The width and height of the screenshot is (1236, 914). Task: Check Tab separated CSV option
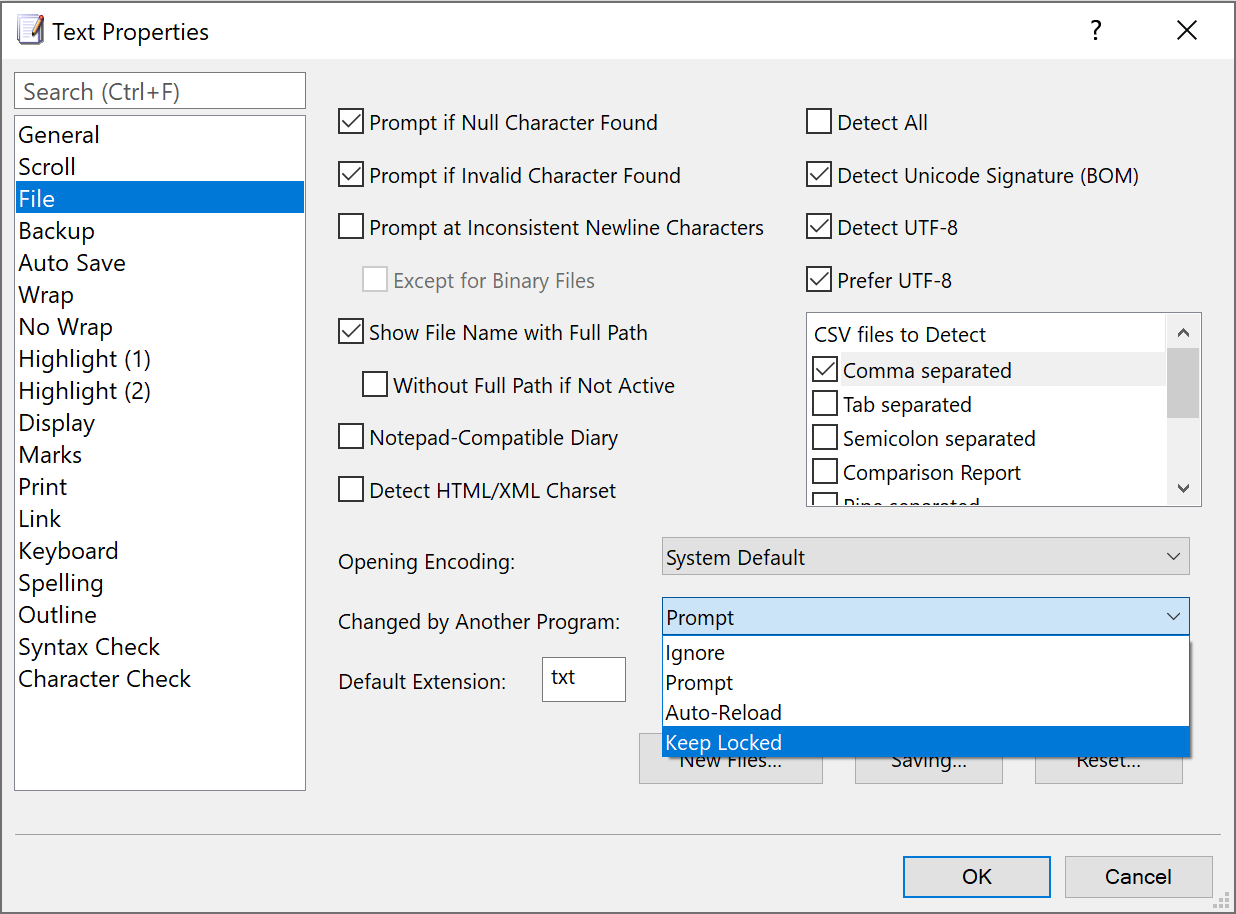[x=825, y=404]
